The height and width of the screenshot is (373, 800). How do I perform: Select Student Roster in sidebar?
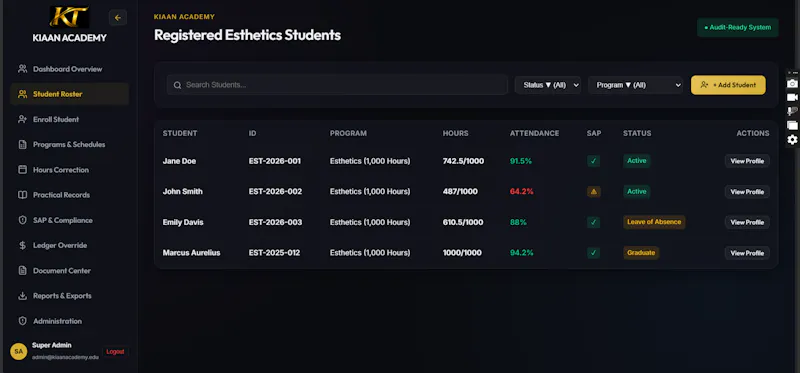pos(69,94)
